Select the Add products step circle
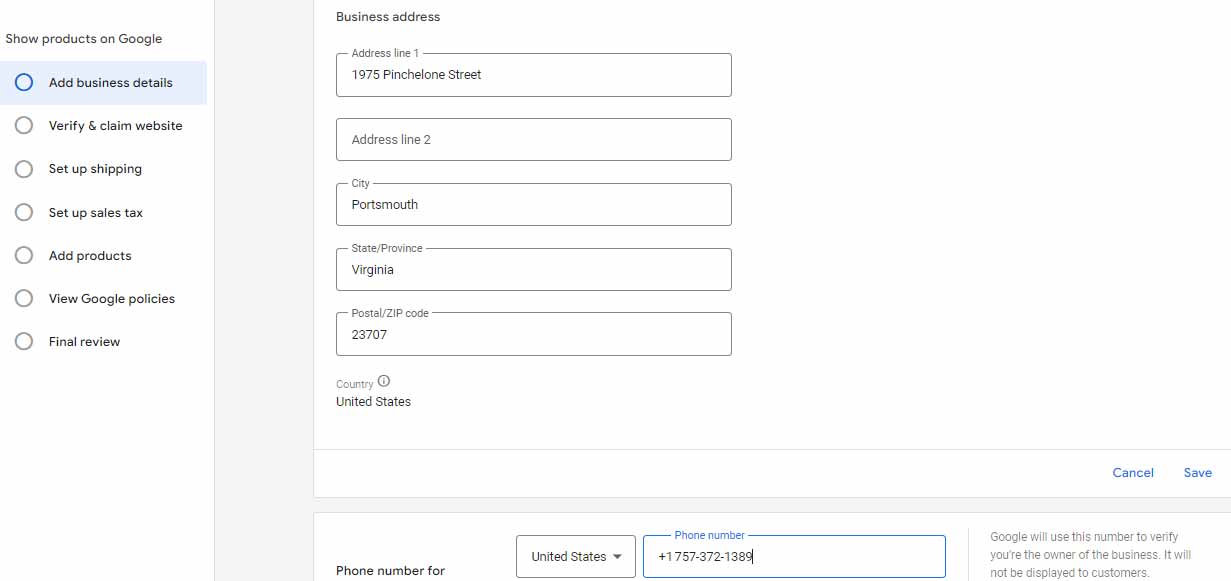The width and height of the screenshot is (1231, 581). (24, 255)
